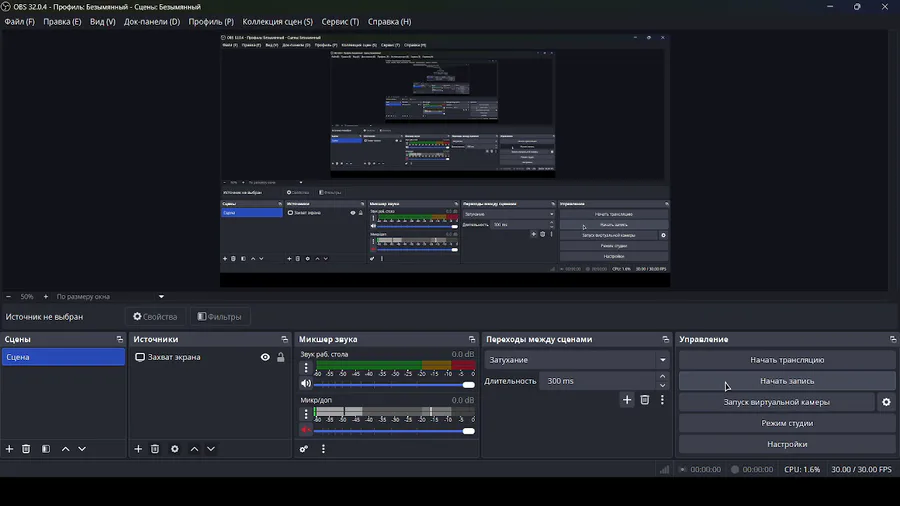Unmute the Микр/доп channel
Viewport: 900px width, 506px height.
tap(306, 430)
